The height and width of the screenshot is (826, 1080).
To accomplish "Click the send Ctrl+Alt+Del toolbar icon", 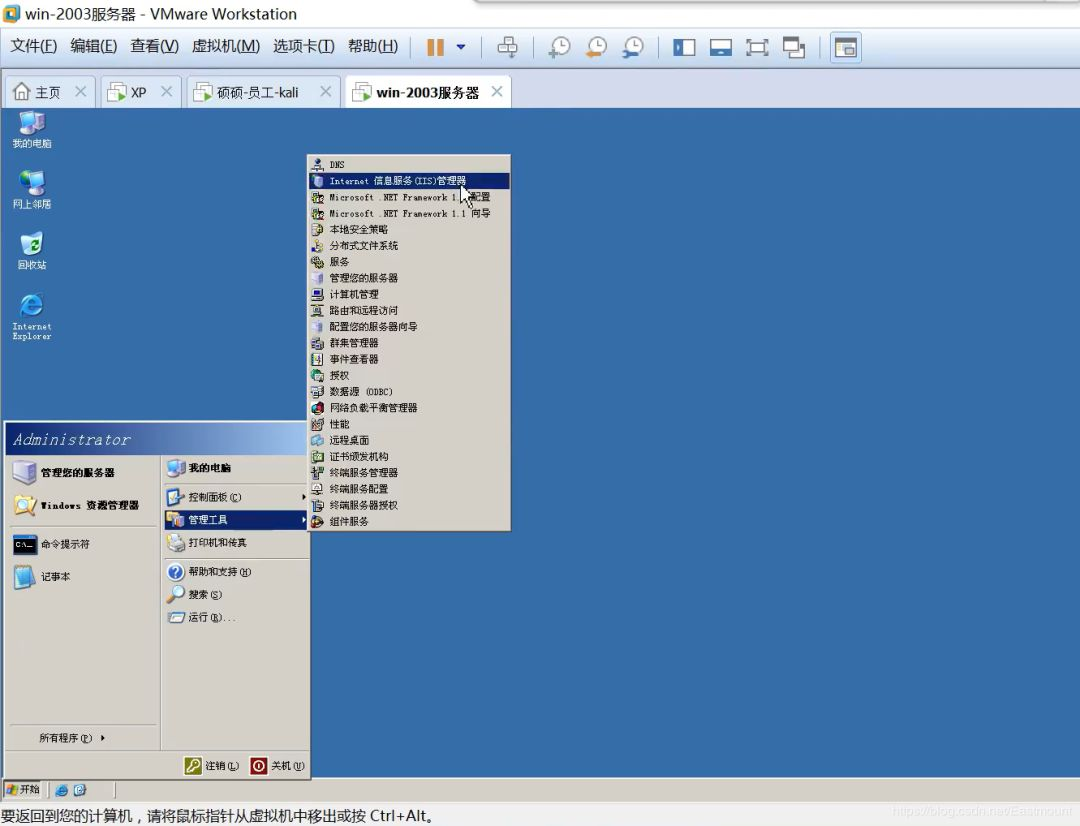I will click(x=508, y=48).
